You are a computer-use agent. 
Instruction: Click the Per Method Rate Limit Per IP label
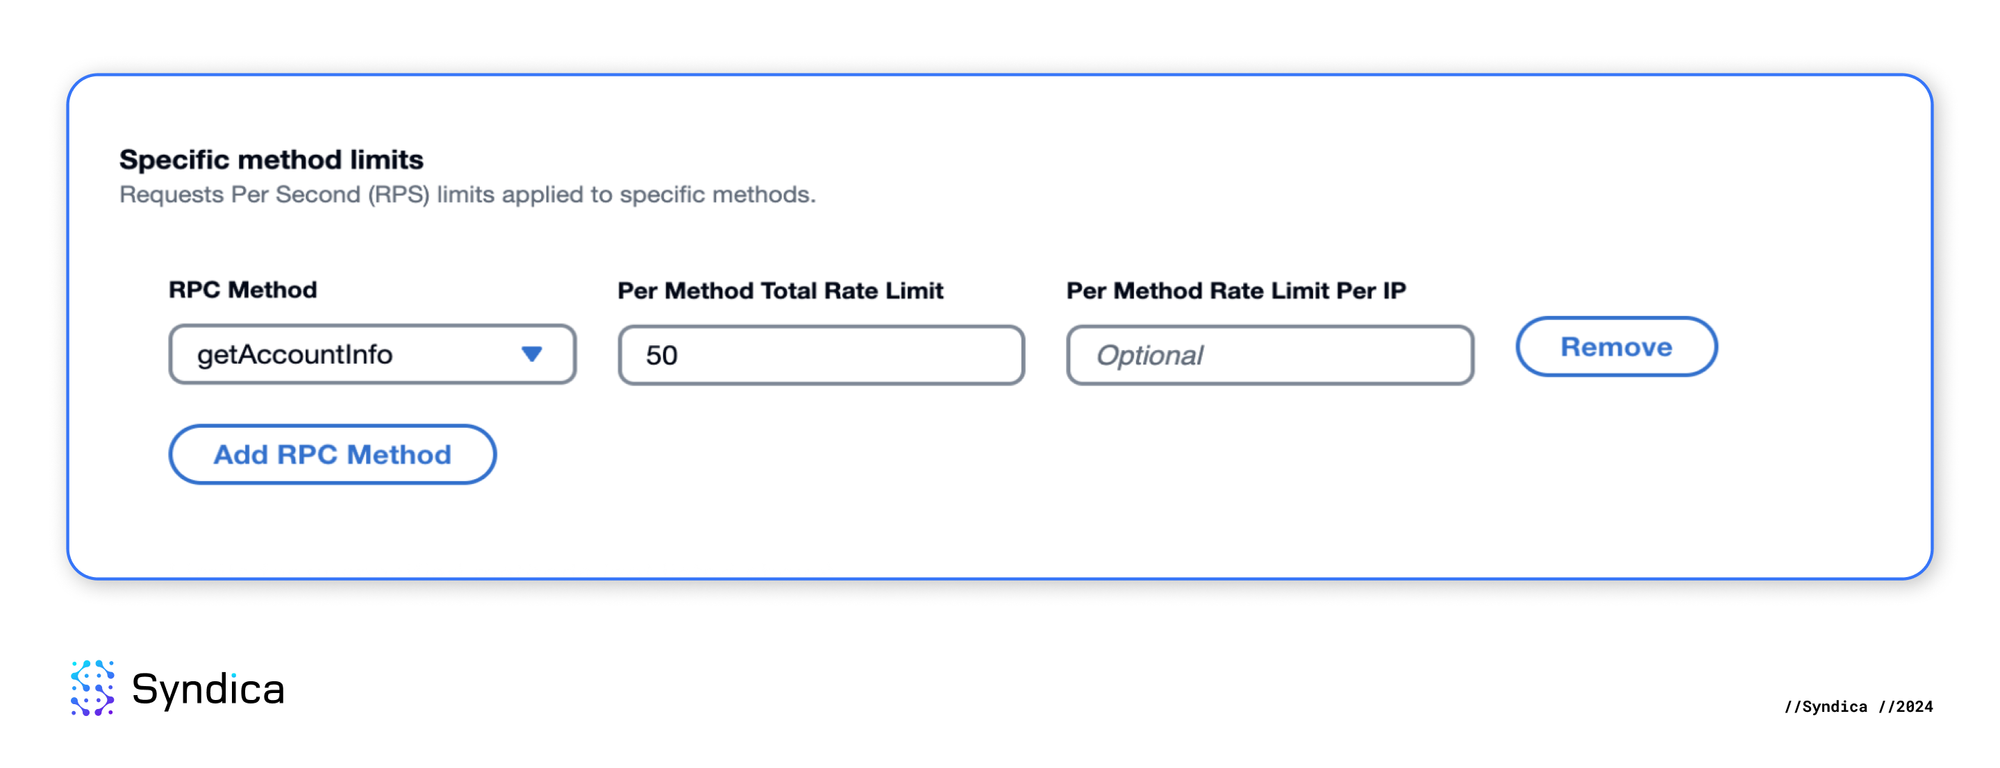(x=1236, y=290)
